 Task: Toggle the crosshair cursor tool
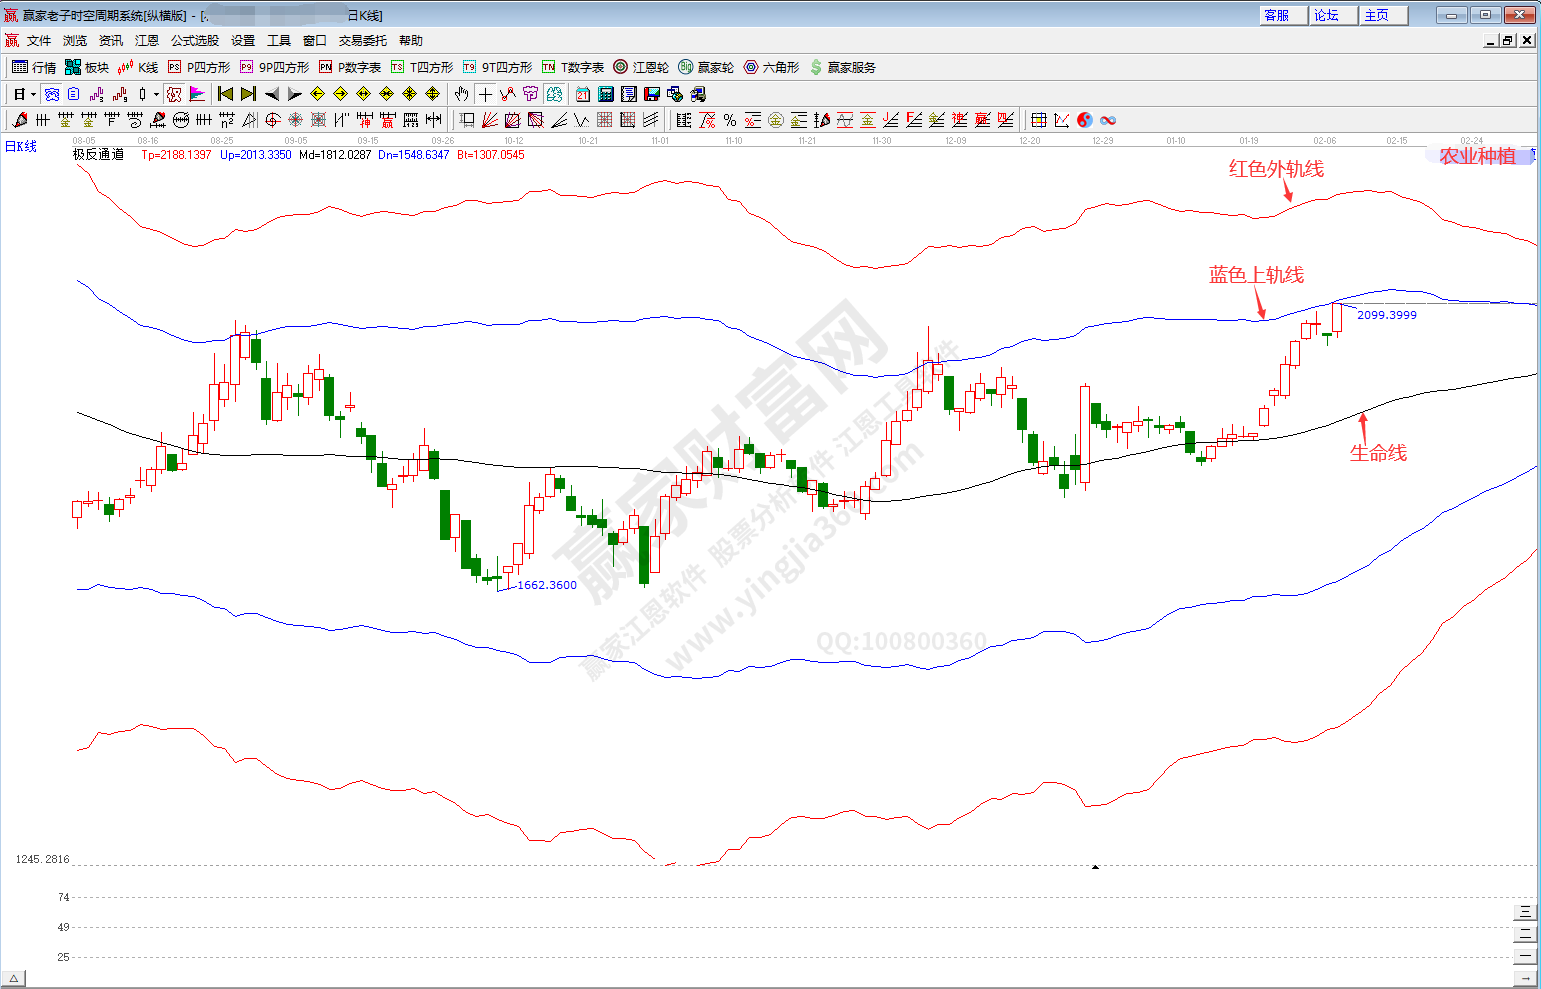tap(485, 94)
